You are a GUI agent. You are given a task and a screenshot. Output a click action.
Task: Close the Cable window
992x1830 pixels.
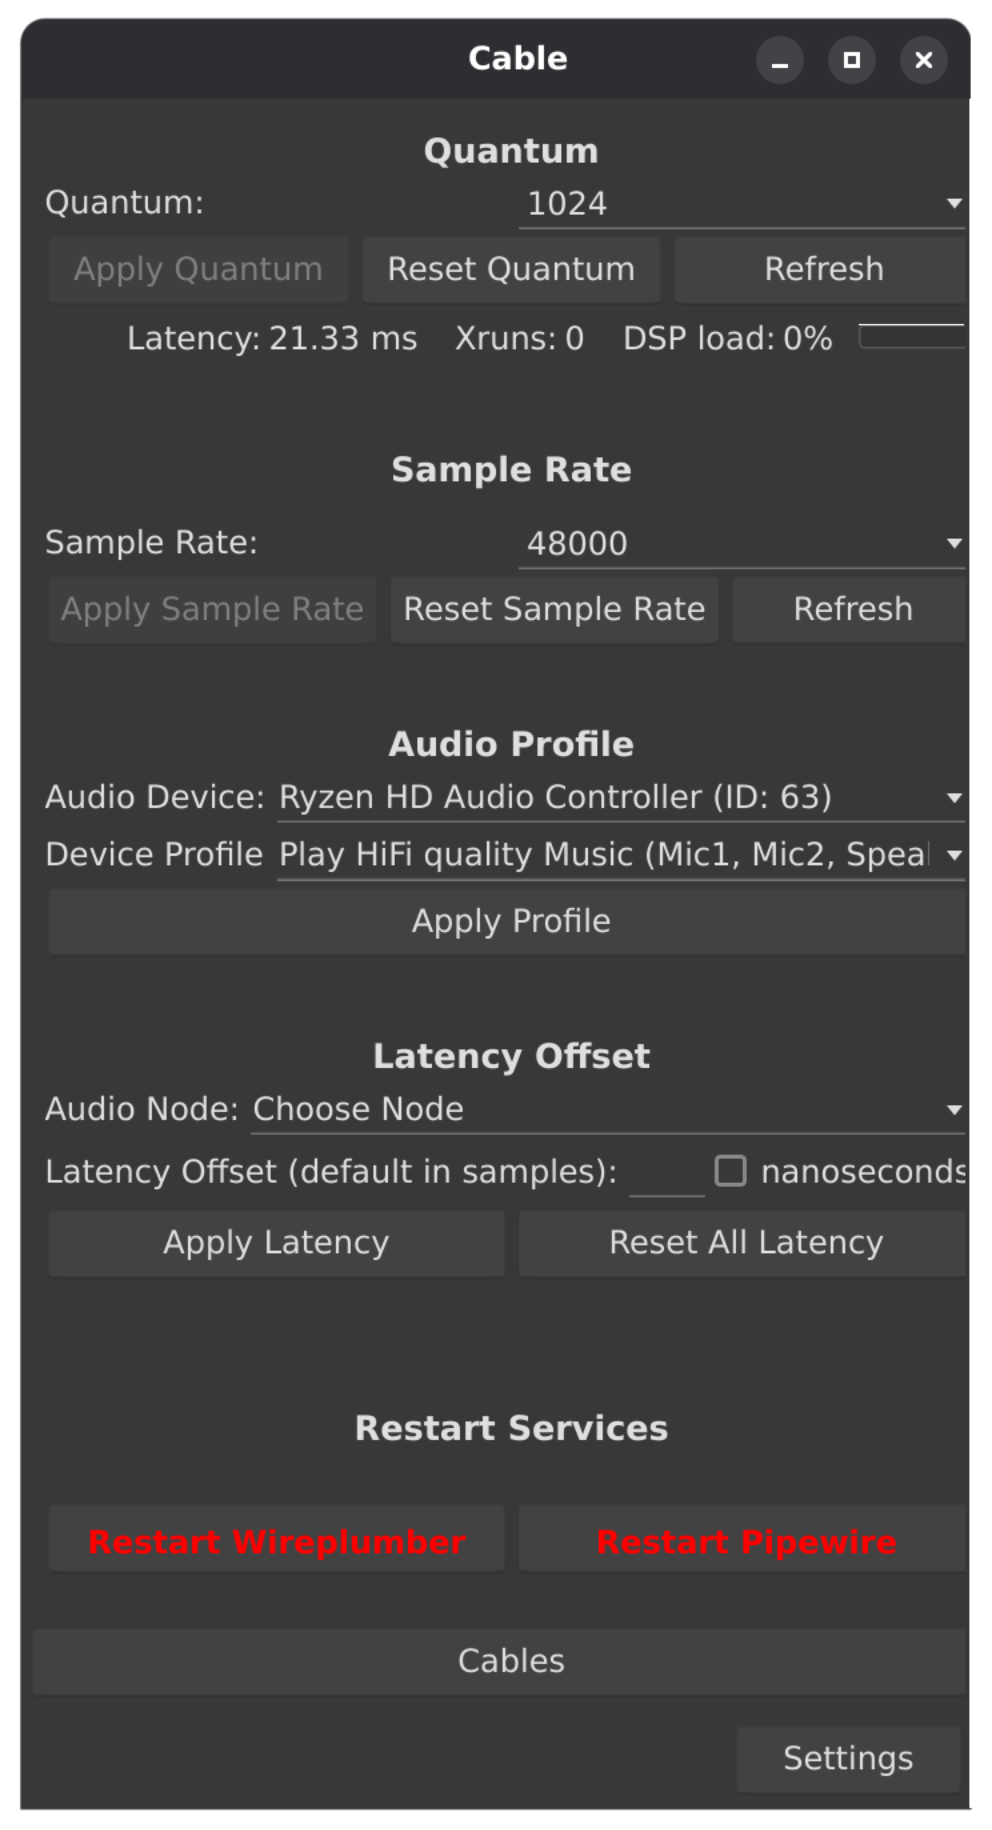pos(923,61)
